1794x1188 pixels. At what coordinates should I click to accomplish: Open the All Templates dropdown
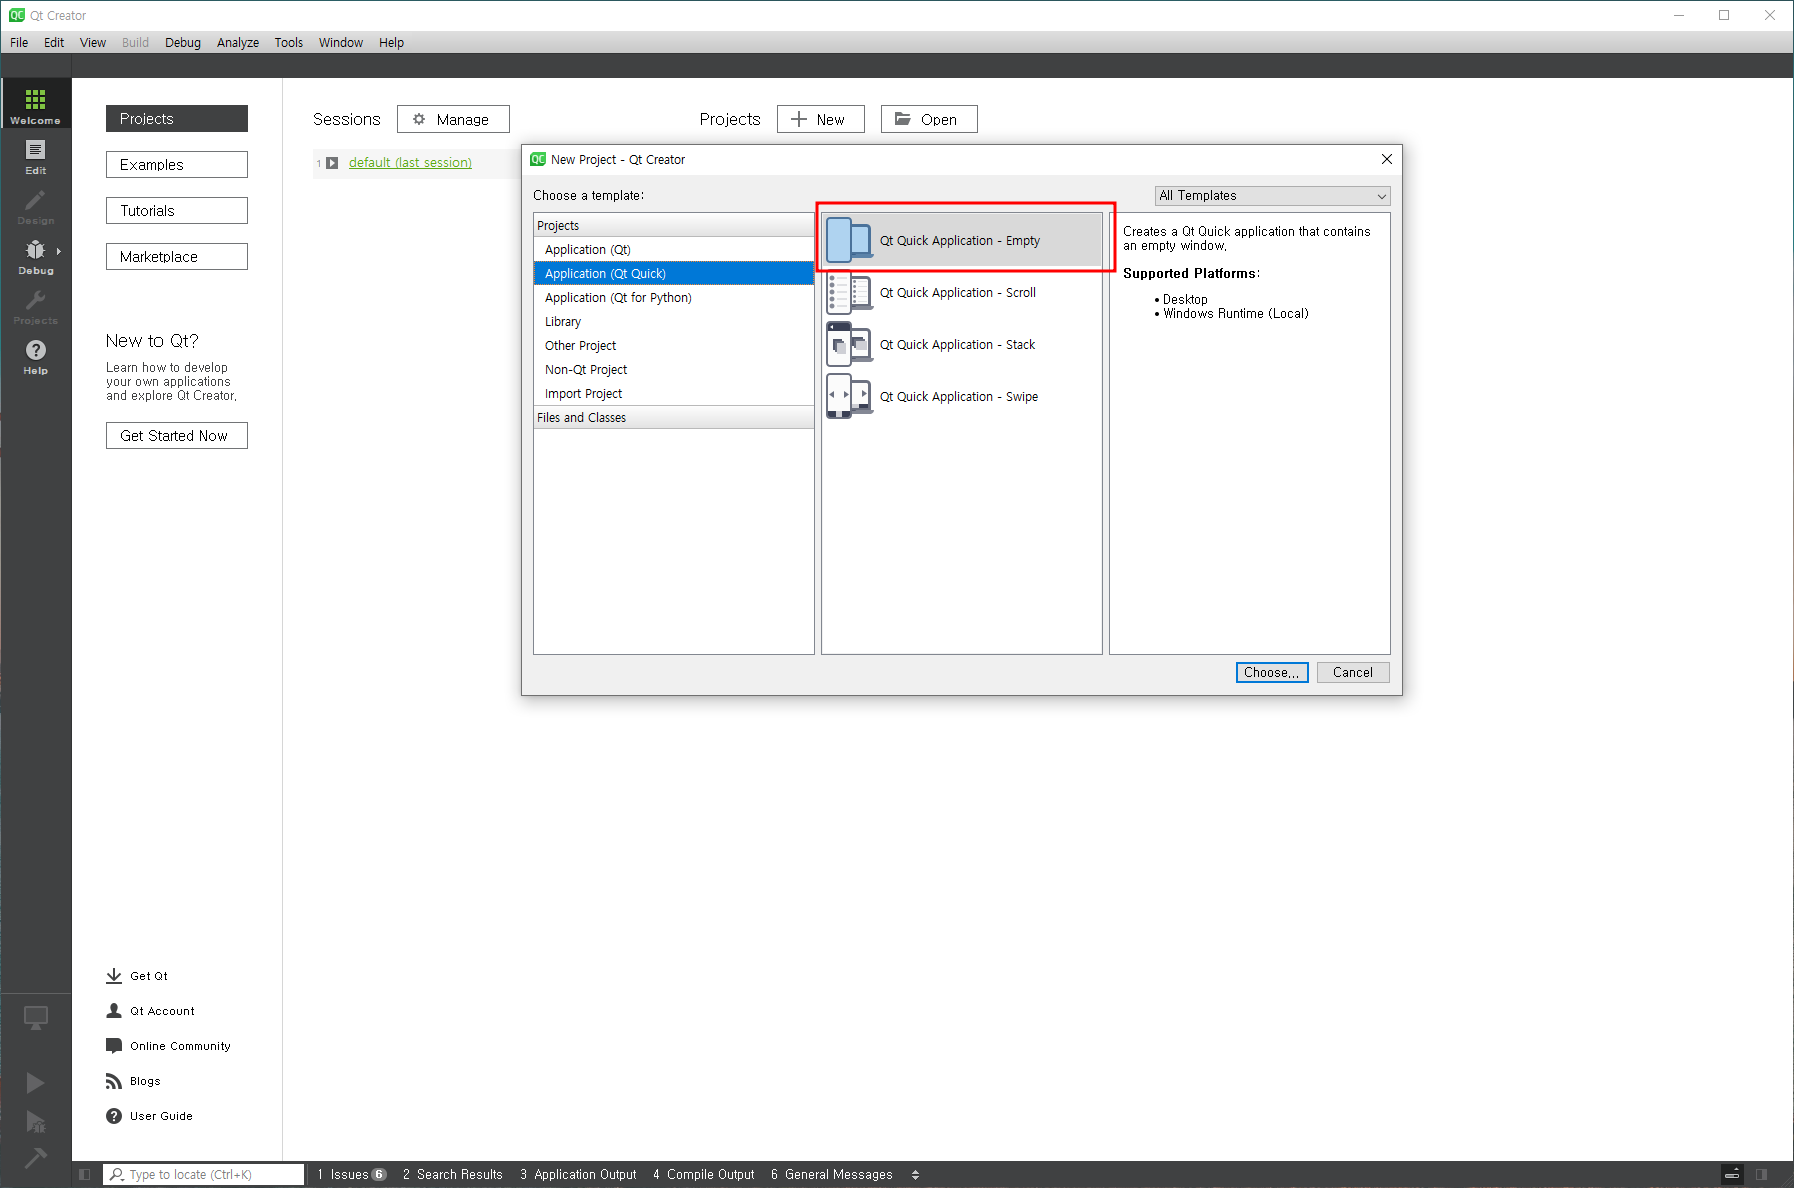coord(1272,196)
